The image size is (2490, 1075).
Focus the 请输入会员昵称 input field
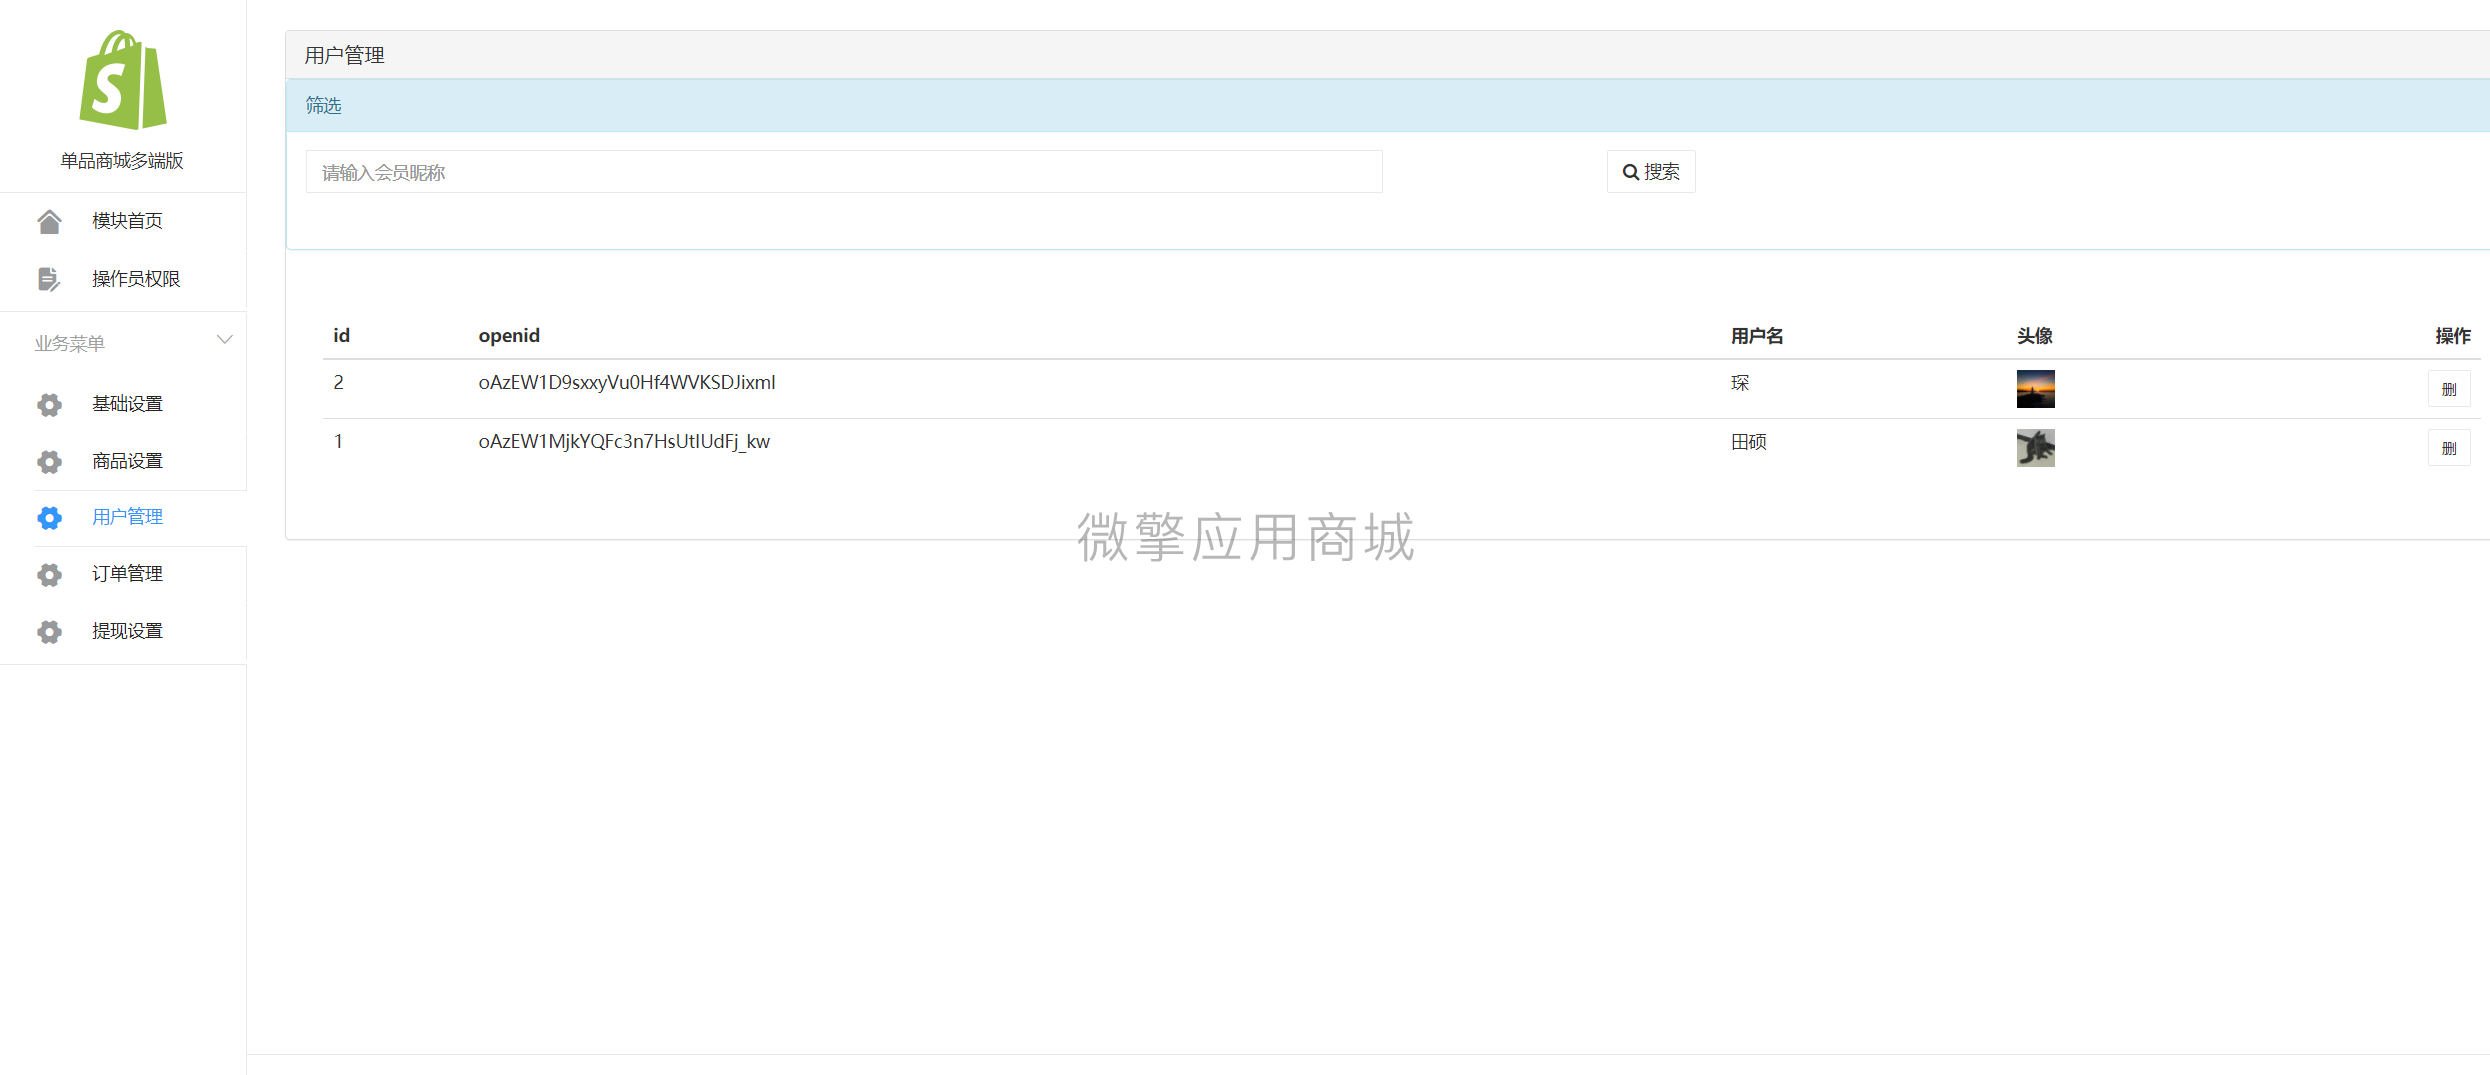tap(844, 172)
